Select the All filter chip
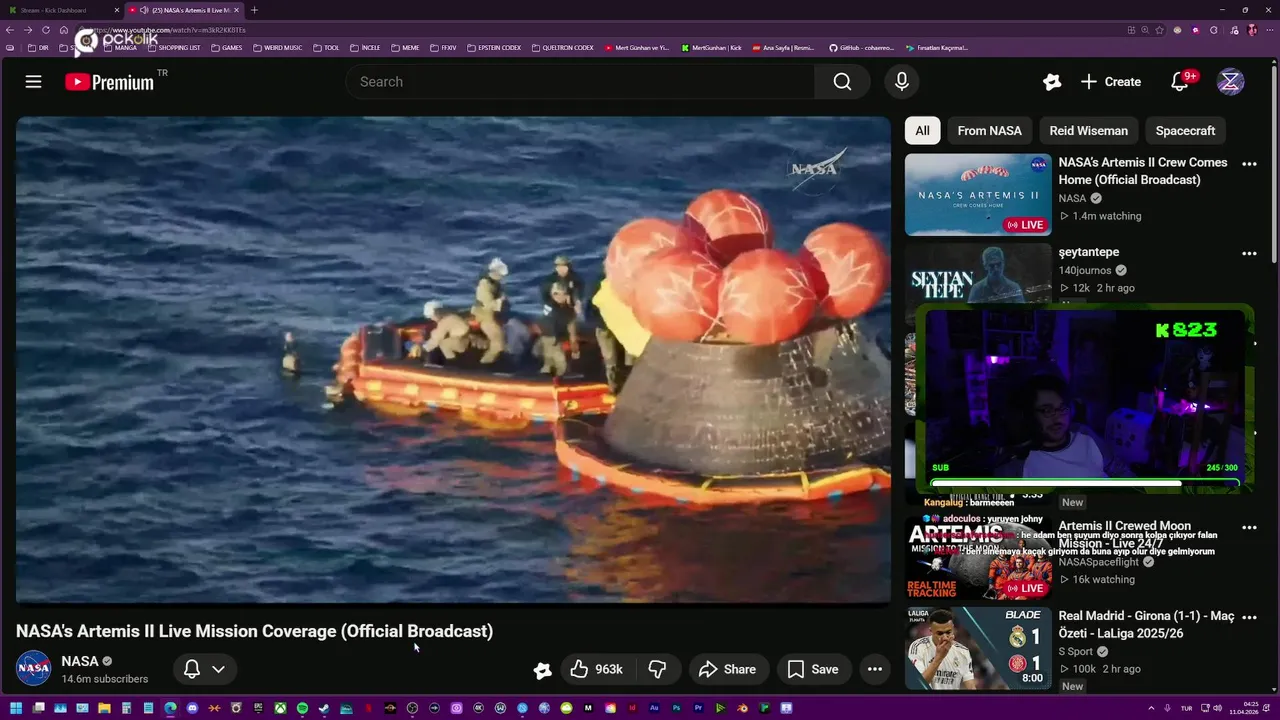This screenshot has width=1280, height=720. (922, 131)
